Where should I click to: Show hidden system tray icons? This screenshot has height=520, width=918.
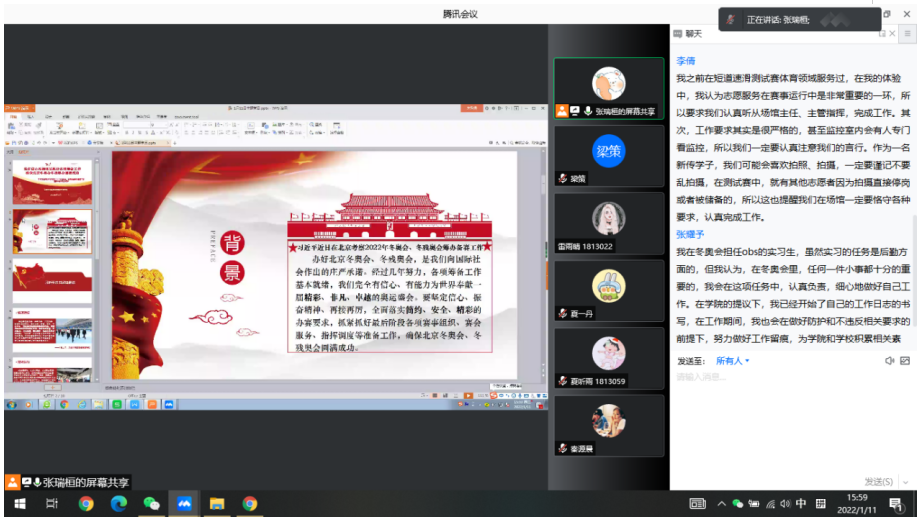[x=721, y=504]
